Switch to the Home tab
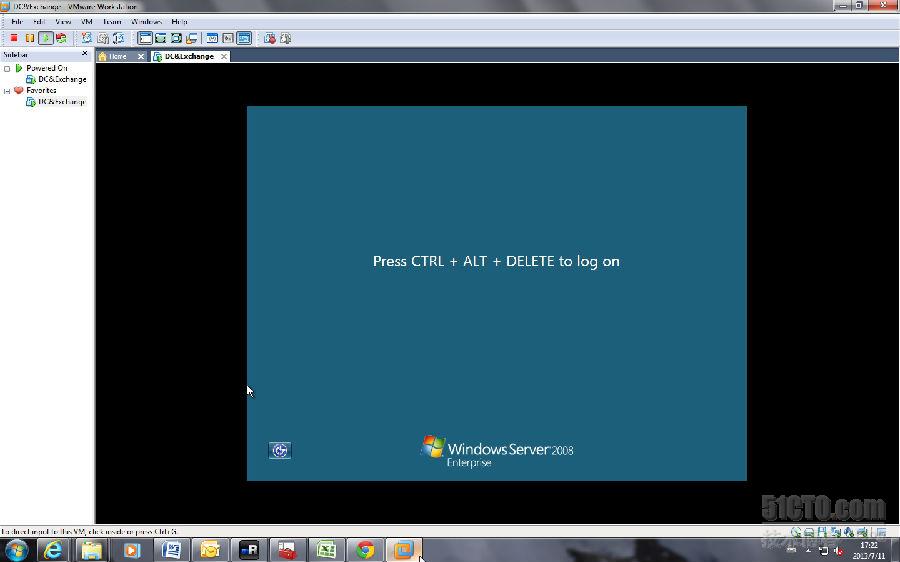 117,56
